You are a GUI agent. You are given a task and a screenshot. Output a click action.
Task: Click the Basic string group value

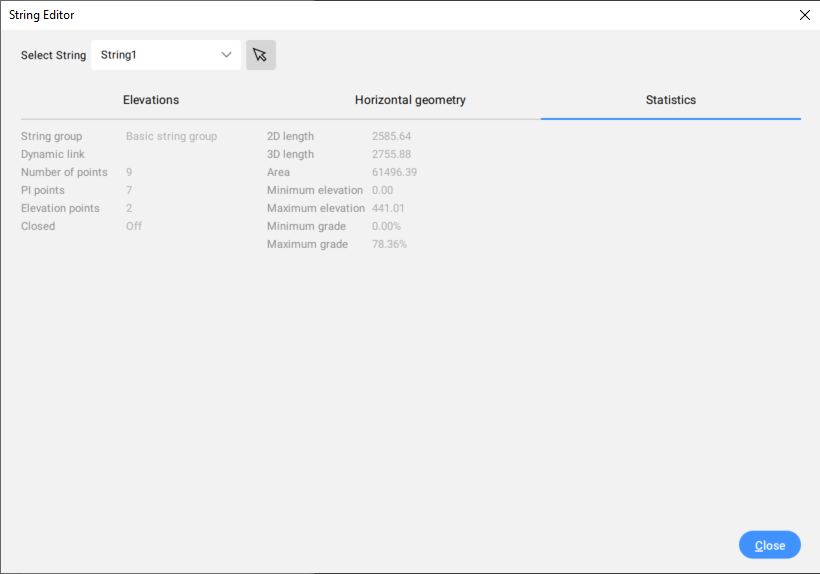(171, 136)
